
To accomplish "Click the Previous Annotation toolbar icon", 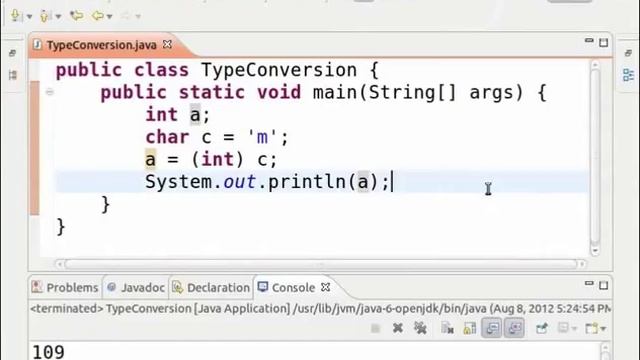I will [44, 16].
